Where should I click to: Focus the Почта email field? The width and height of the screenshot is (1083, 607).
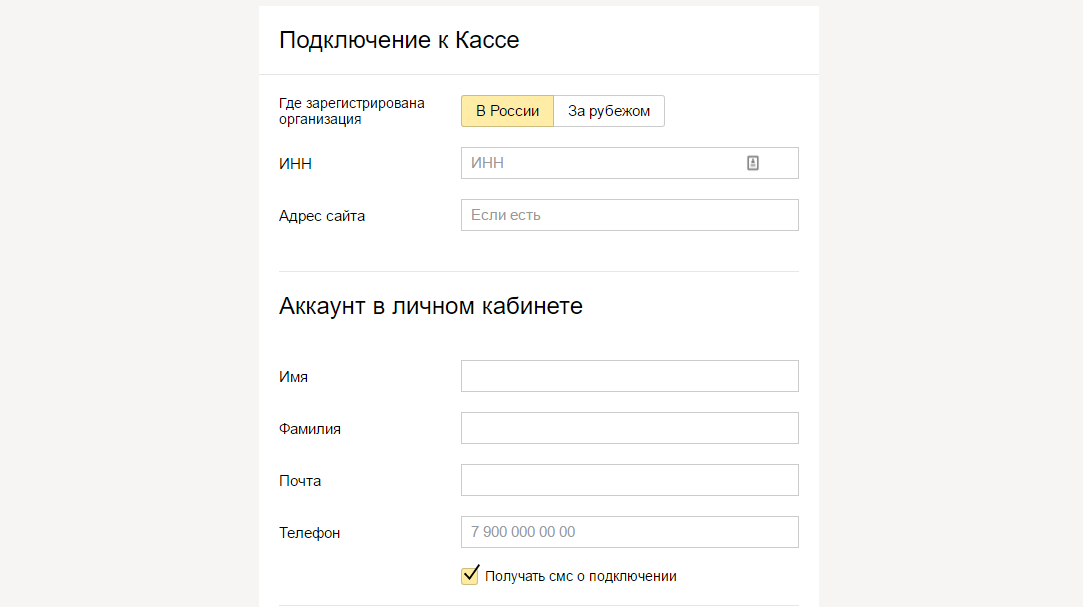point(629,480)
